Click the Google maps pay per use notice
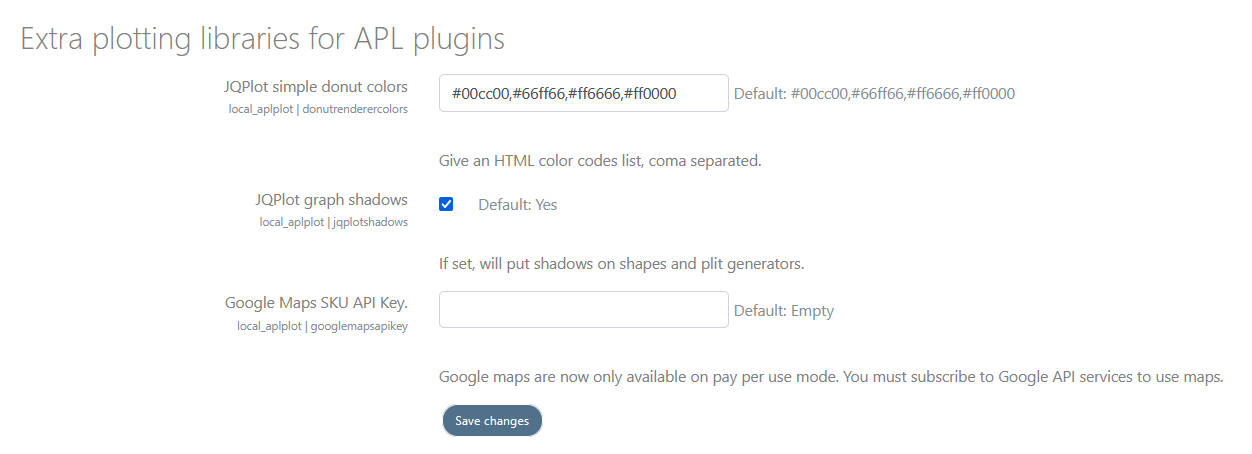 tap(831, 377)
